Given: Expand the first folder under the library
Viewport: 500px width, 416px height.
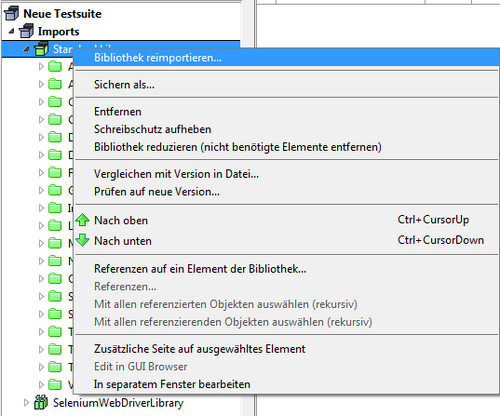Looking at the screenshot, I should pyautogui.click(x=41, y=66).
